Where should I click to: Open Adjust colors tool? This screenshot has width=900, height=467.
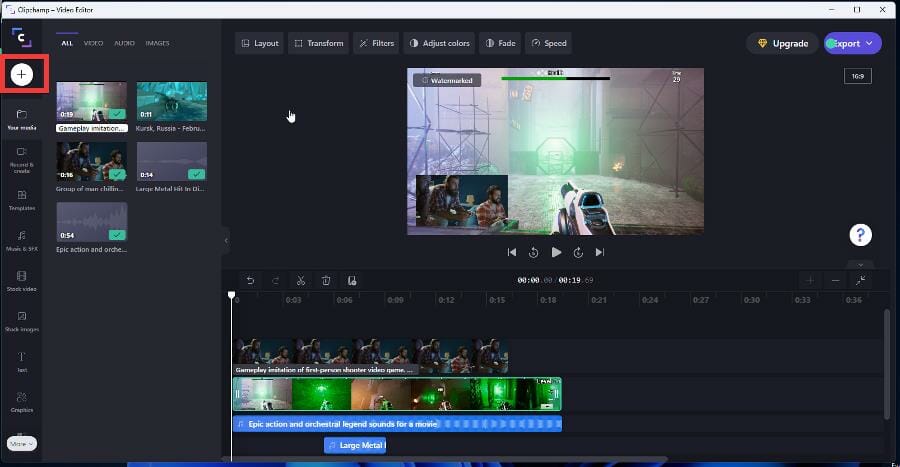pyautogui.click(x=439, y=43)
